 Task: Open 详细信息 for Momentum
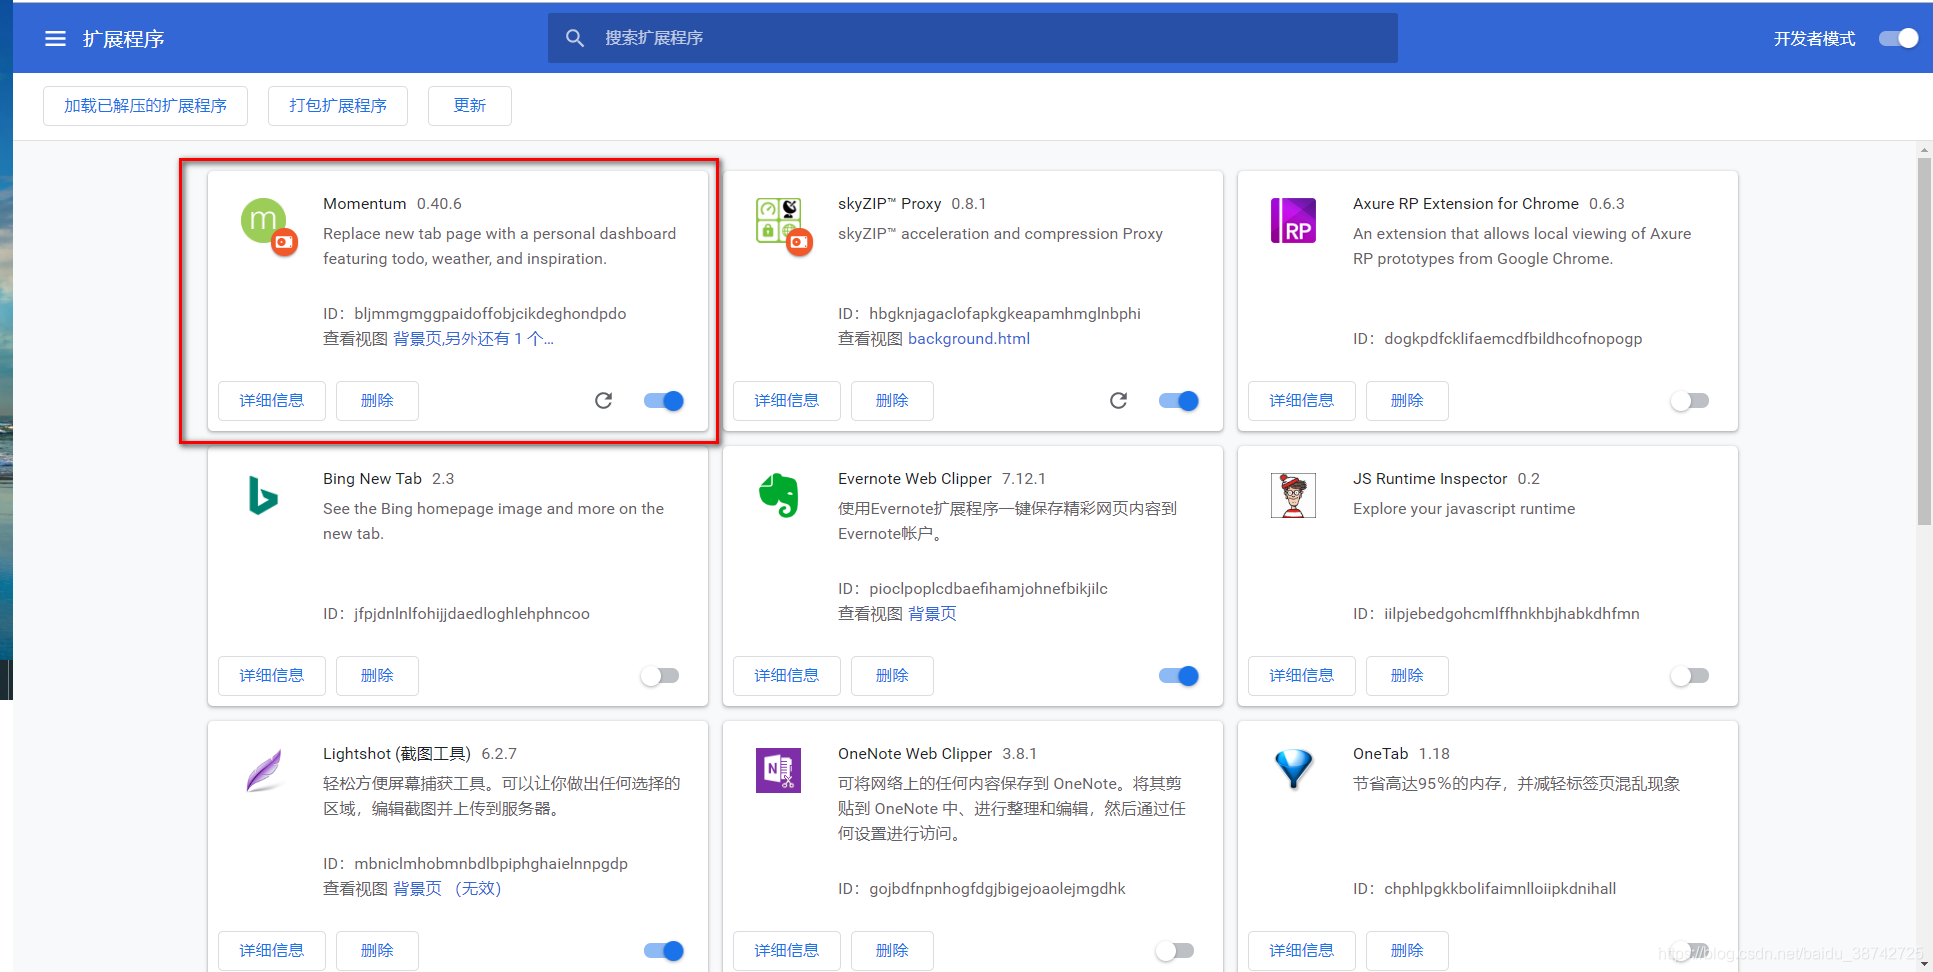(272, 400)
